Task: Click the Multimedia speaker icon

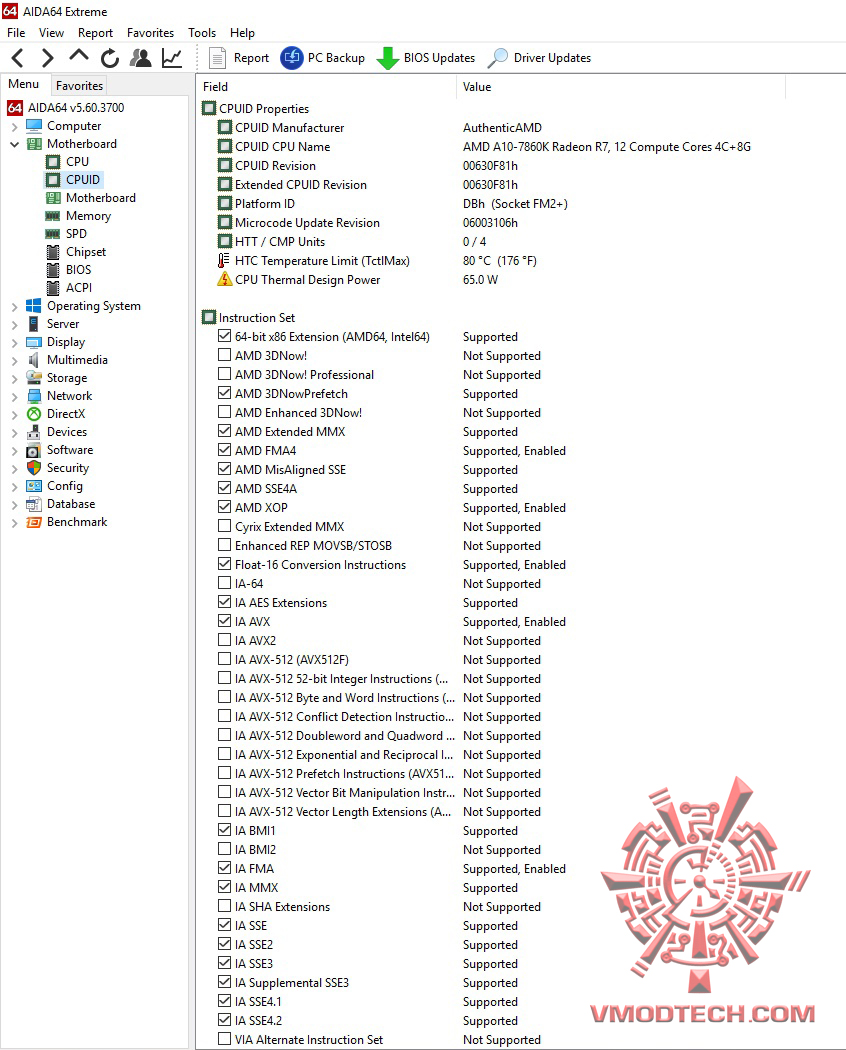Action: (33, 360)
